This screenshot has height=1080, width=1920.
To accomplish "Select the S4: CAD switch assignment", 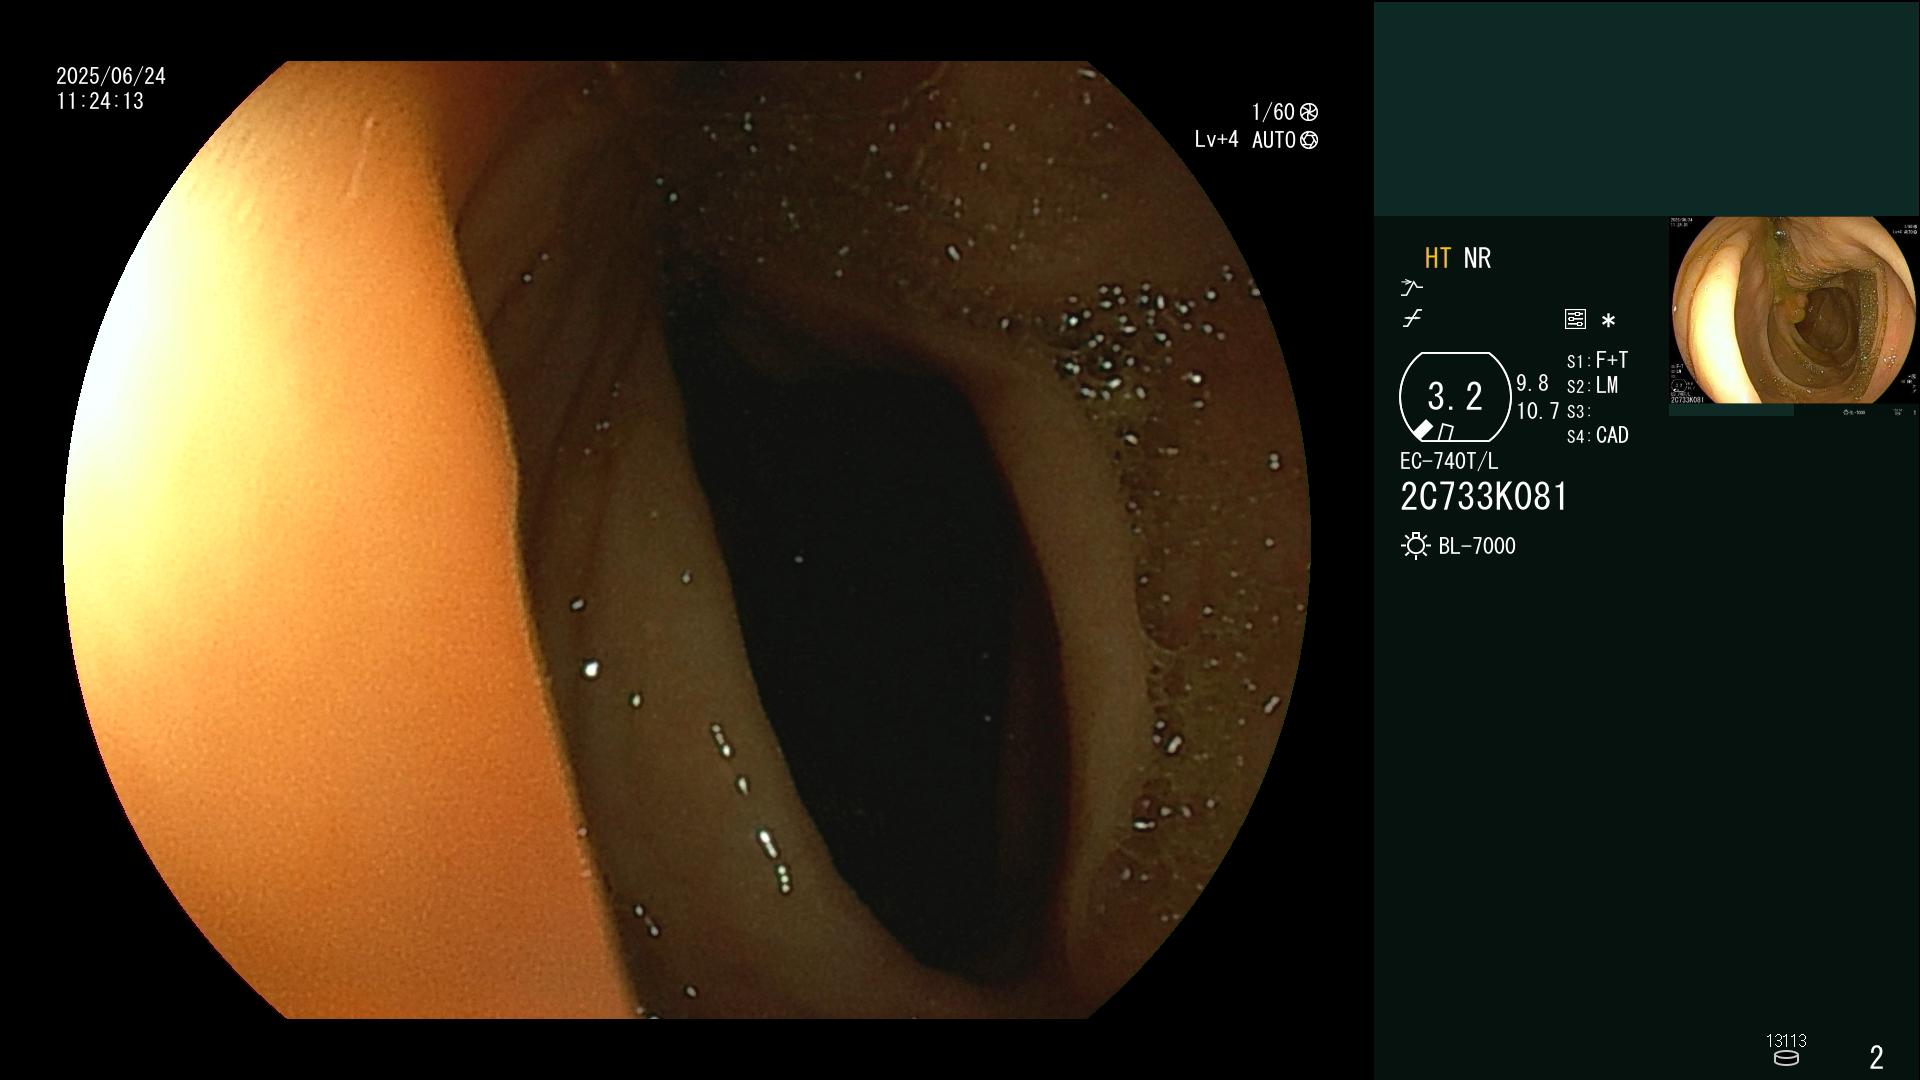I will (x=1598, y=436).
